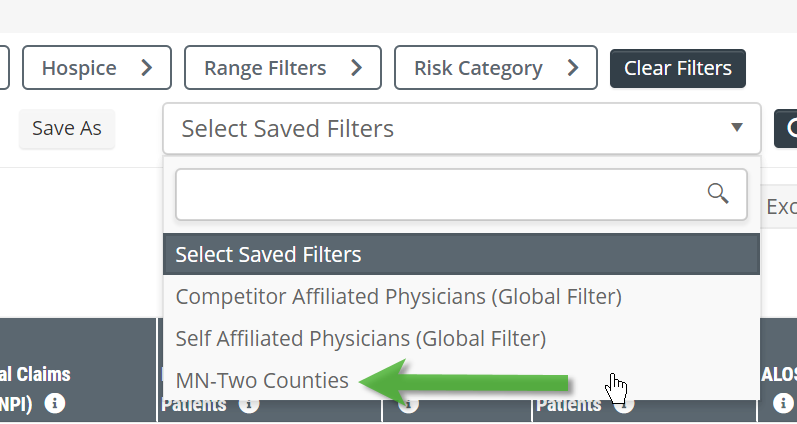Open the Select Saved Filters combo box
The image size is (797, 424).
462,129
